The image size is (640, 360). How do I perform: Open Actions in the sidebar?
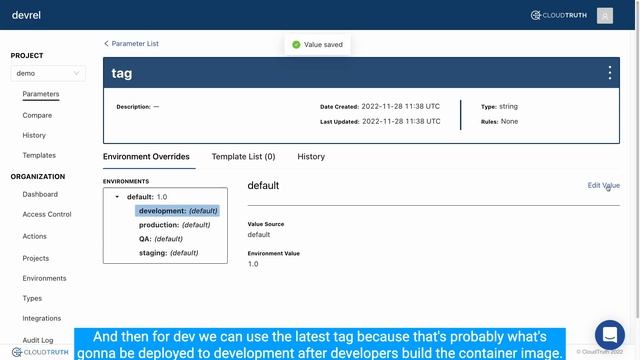tap(34, 236)
